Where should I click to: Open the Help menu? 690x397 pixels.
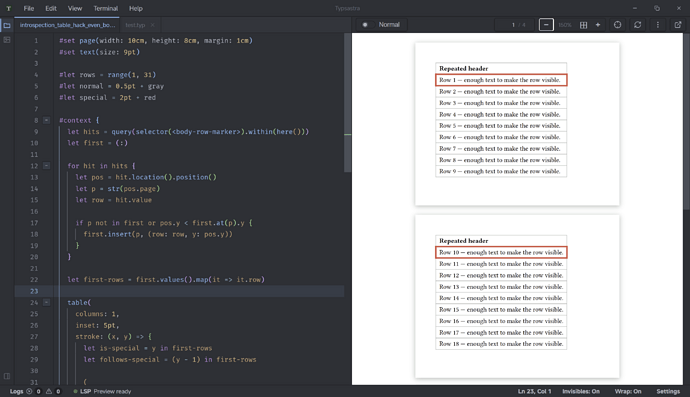coord(136,8)
